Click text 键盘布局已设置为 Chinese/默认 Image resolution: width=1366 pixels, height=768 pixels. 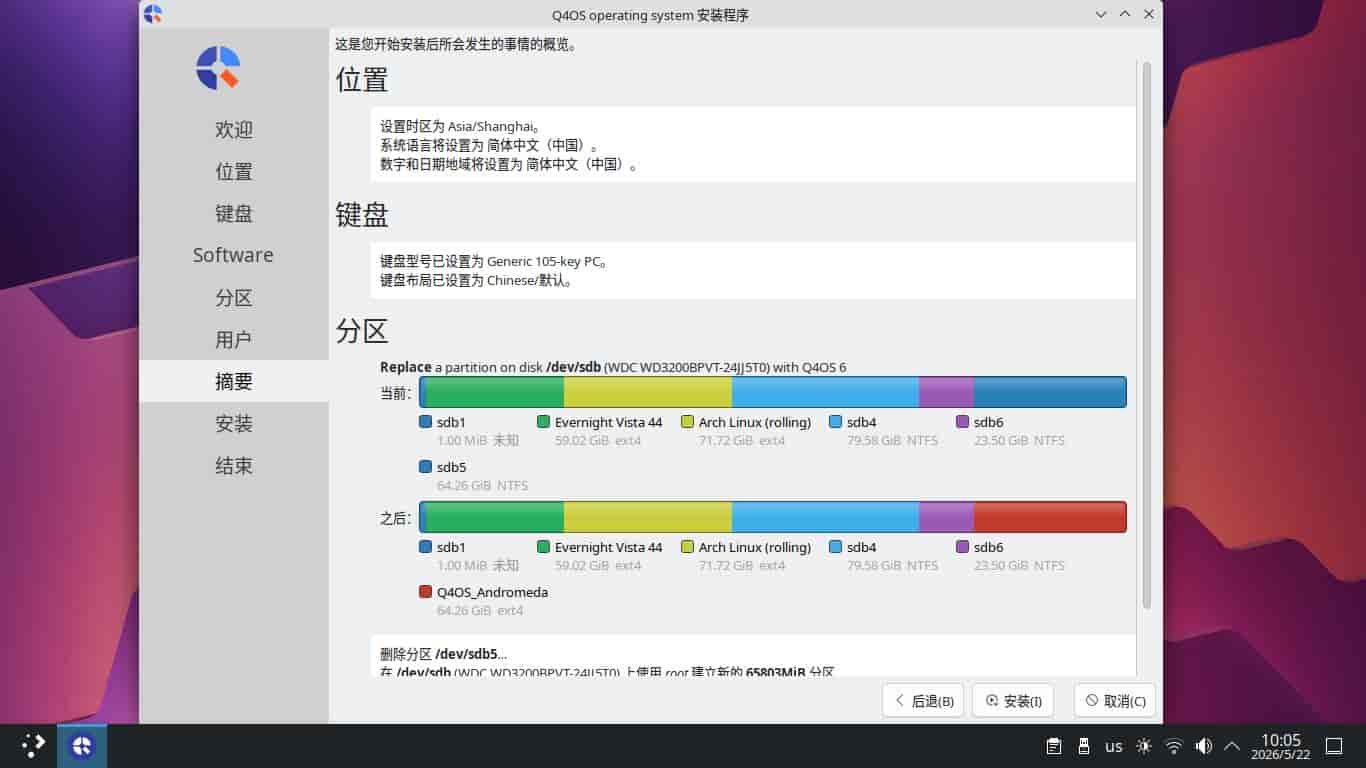tap(477, 281)
